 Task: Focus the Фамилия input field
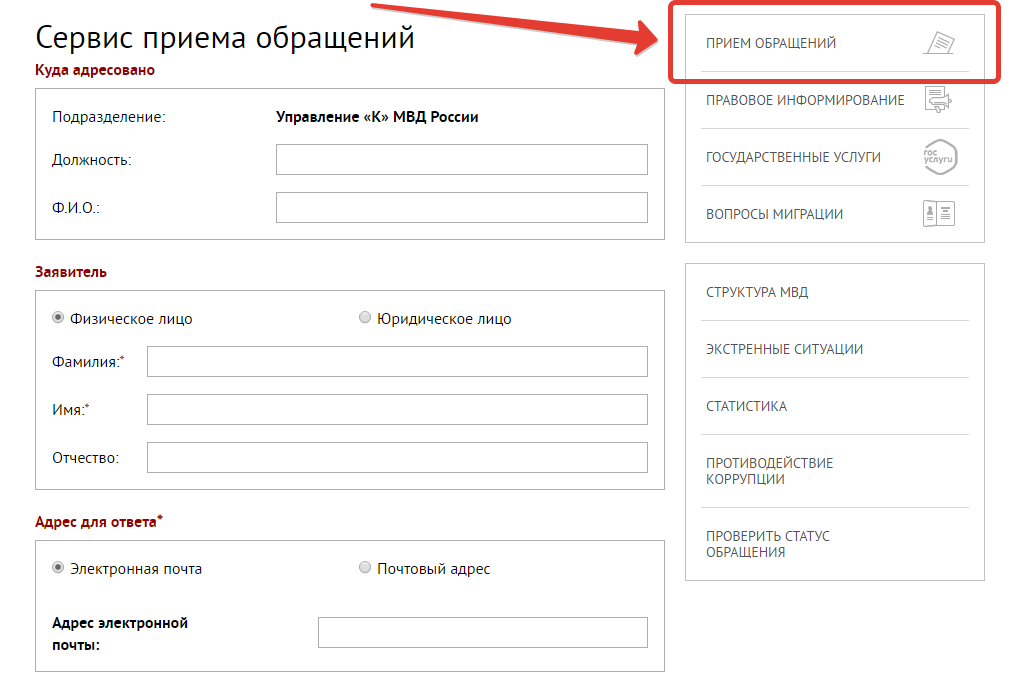pos(397,361)
